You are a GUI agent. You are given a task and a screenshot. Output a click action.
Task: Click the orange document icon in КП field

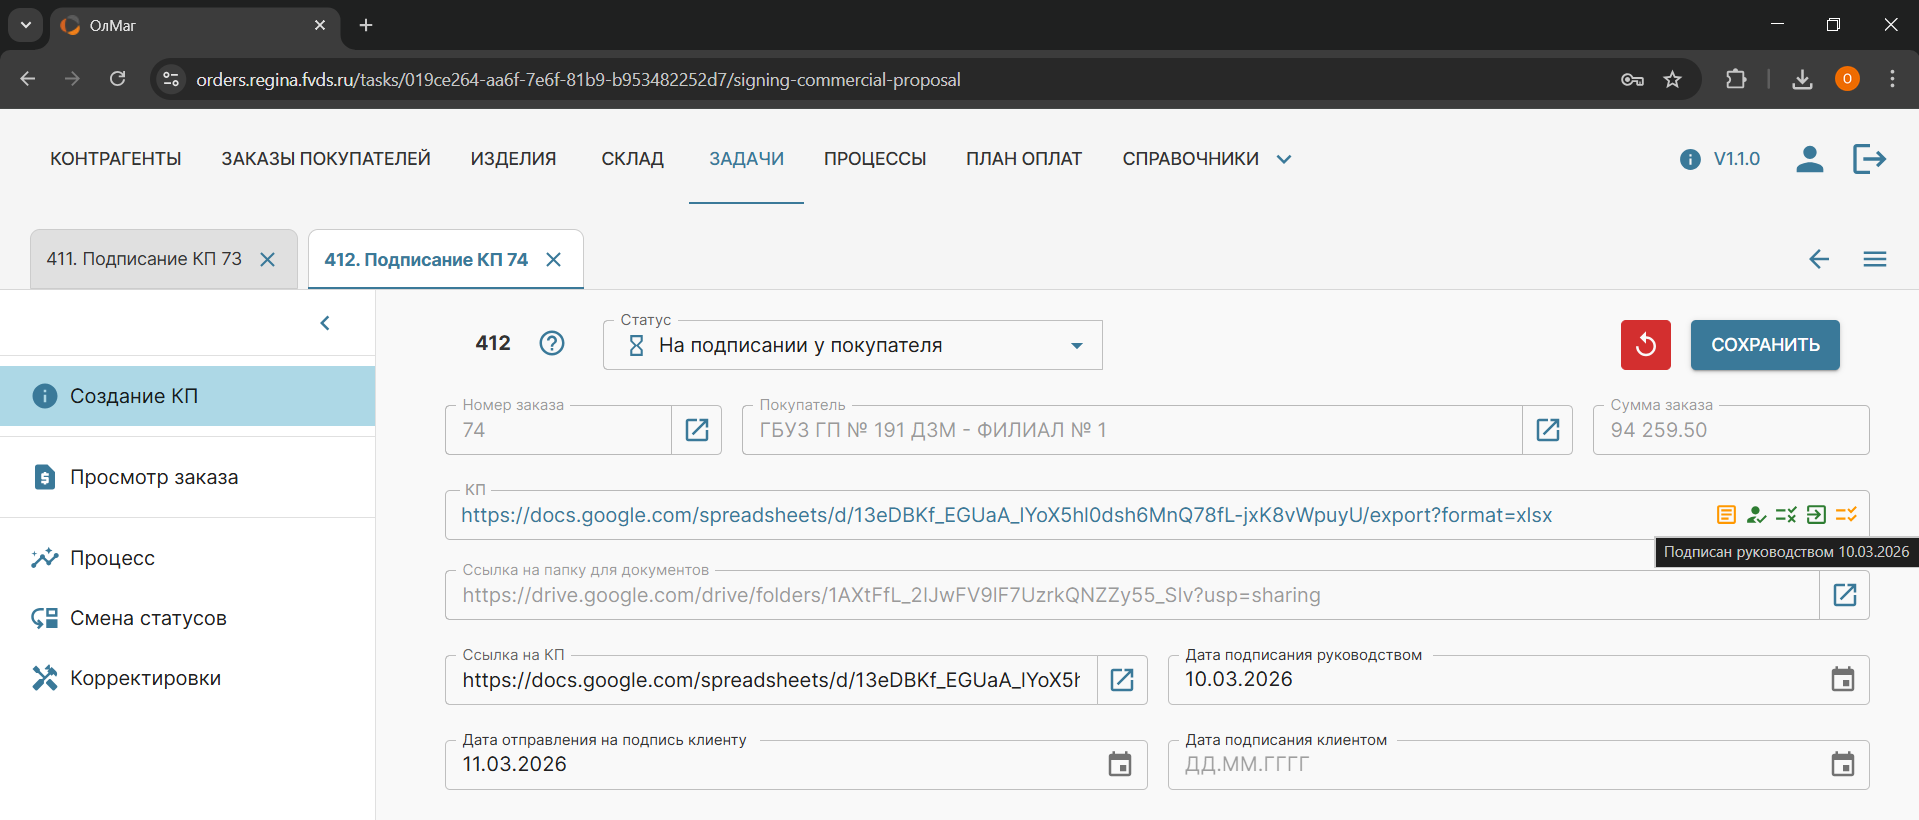tap(1726, 515)
